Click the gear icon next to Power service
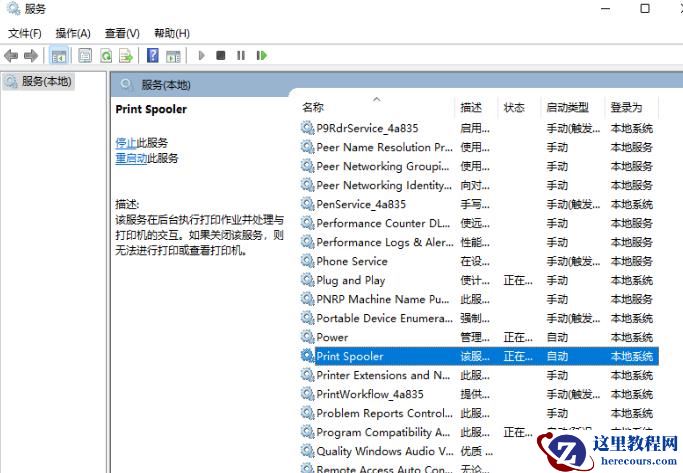This screenshot has height=473, width=683. 308,337
